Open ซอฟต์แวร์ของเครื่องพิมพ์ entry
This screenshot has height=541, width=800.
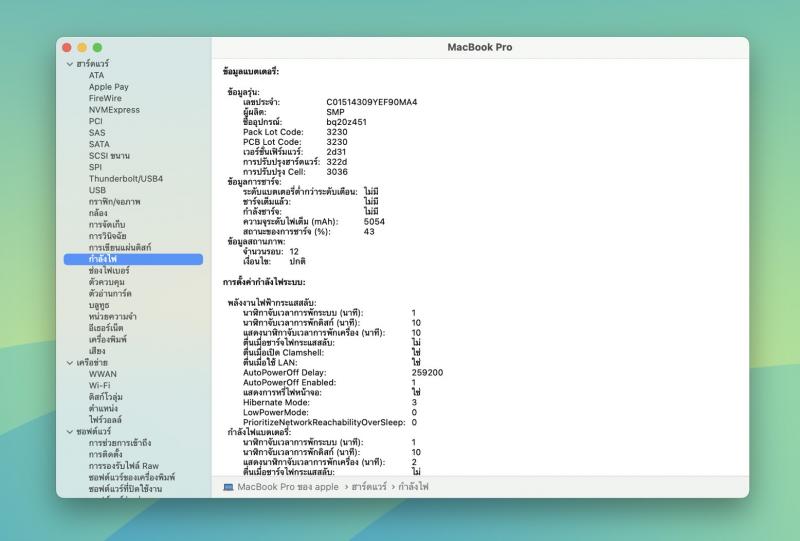click(132, 477)
